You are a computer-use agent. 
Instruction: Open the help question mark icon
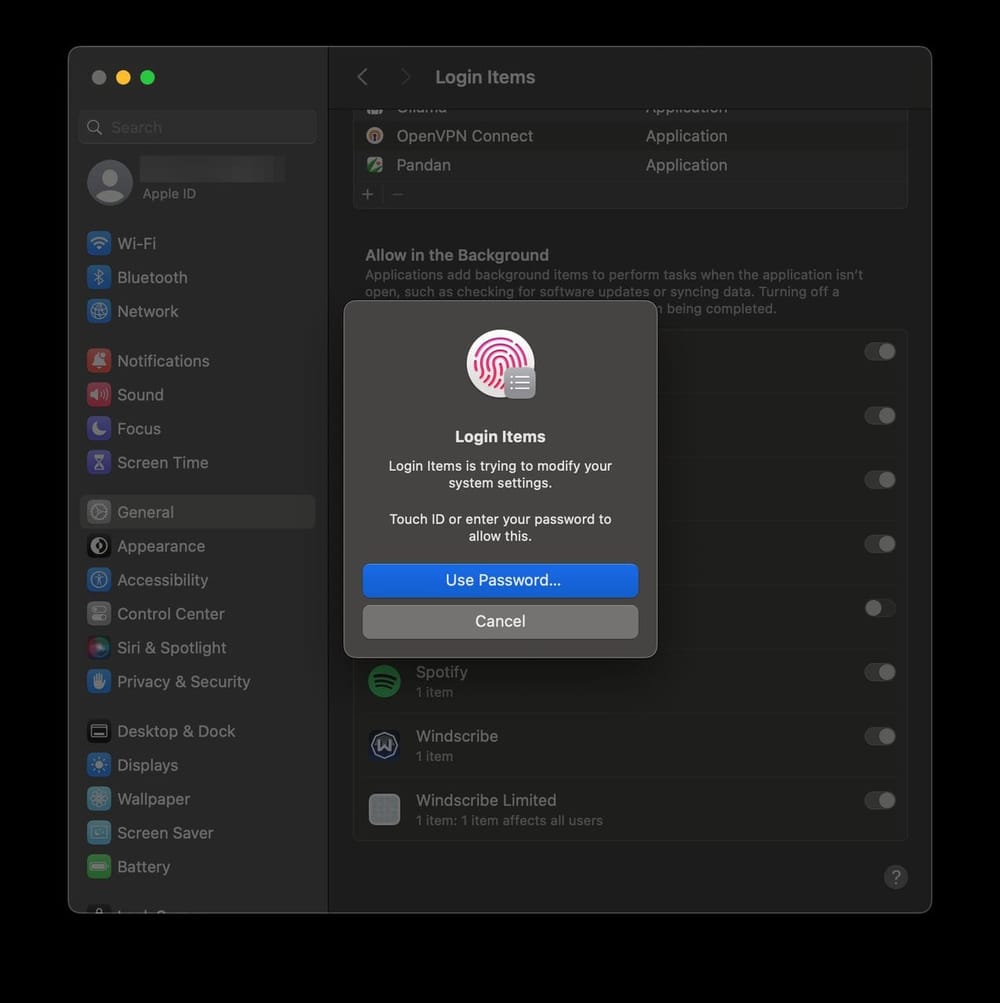[896, 877]
